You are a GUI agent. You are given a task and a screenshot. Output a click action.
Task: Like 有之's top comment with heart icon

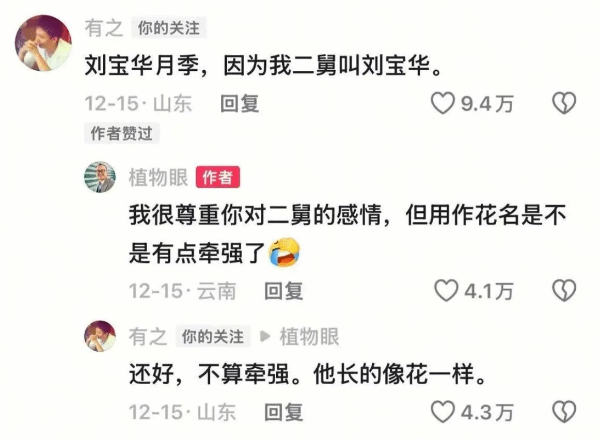click(x=442, y=103)
